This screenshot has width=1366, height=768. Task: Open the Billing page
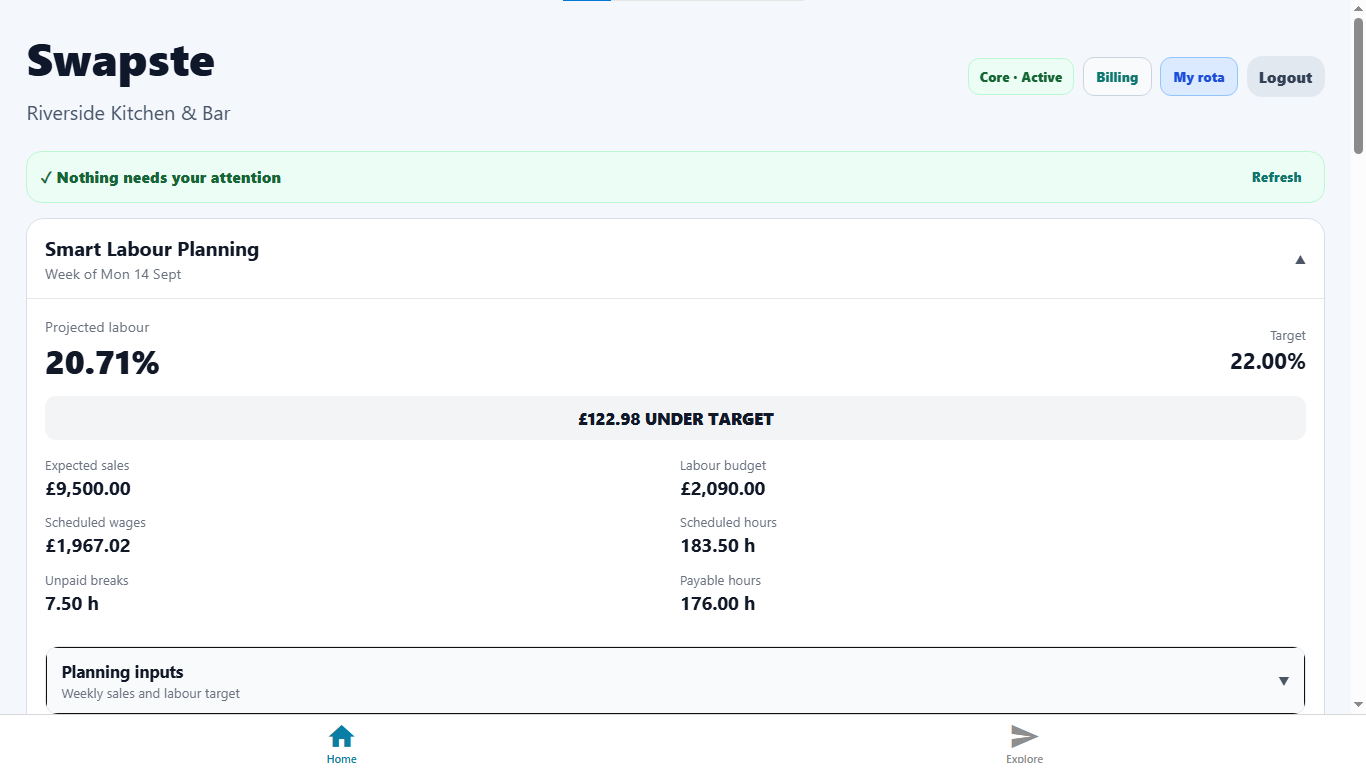(x=1117, y=77)
